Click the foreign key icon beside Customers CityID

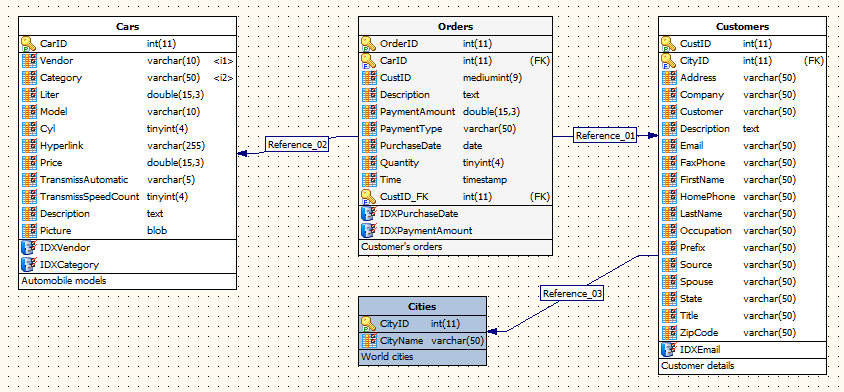pyautogui.click(x=669, y=61)
